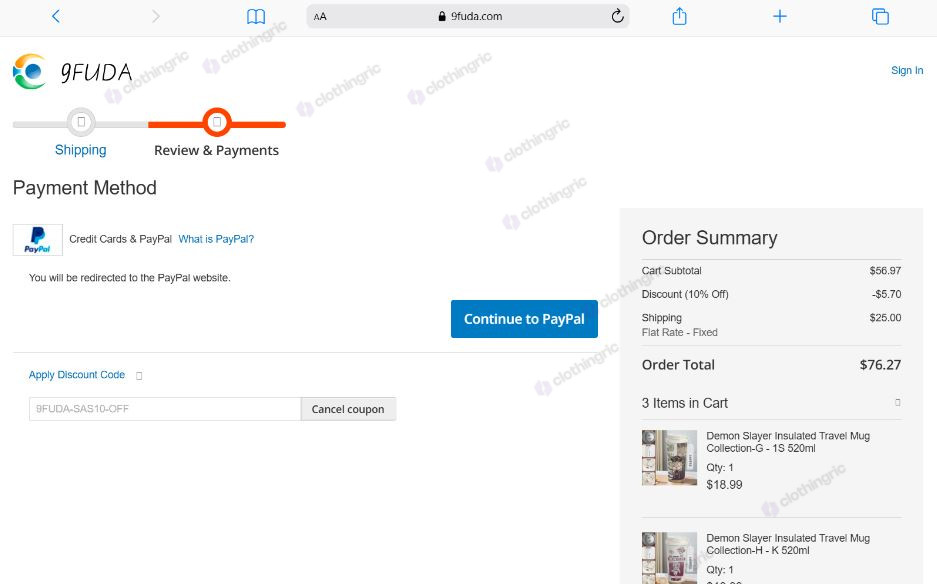Open the What is PayPal? link

click(x=216, y=239)
